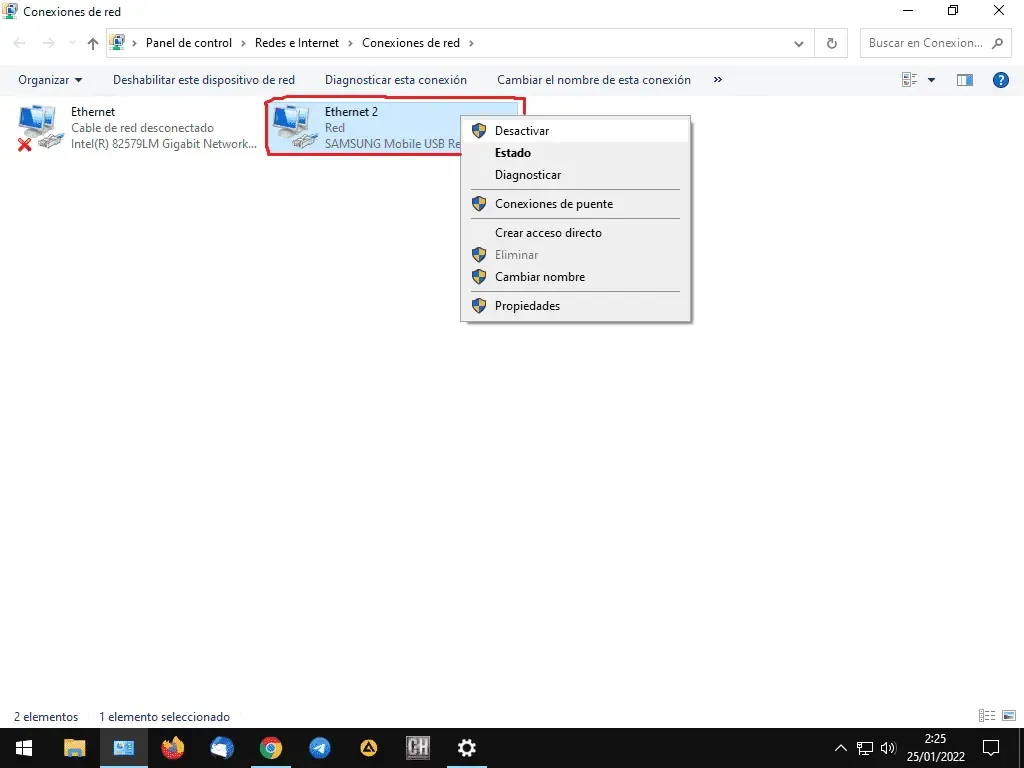The image size is (1024, 768).
Task: Open the yellow triangle app in the taskbar
Action: [368, 748]
